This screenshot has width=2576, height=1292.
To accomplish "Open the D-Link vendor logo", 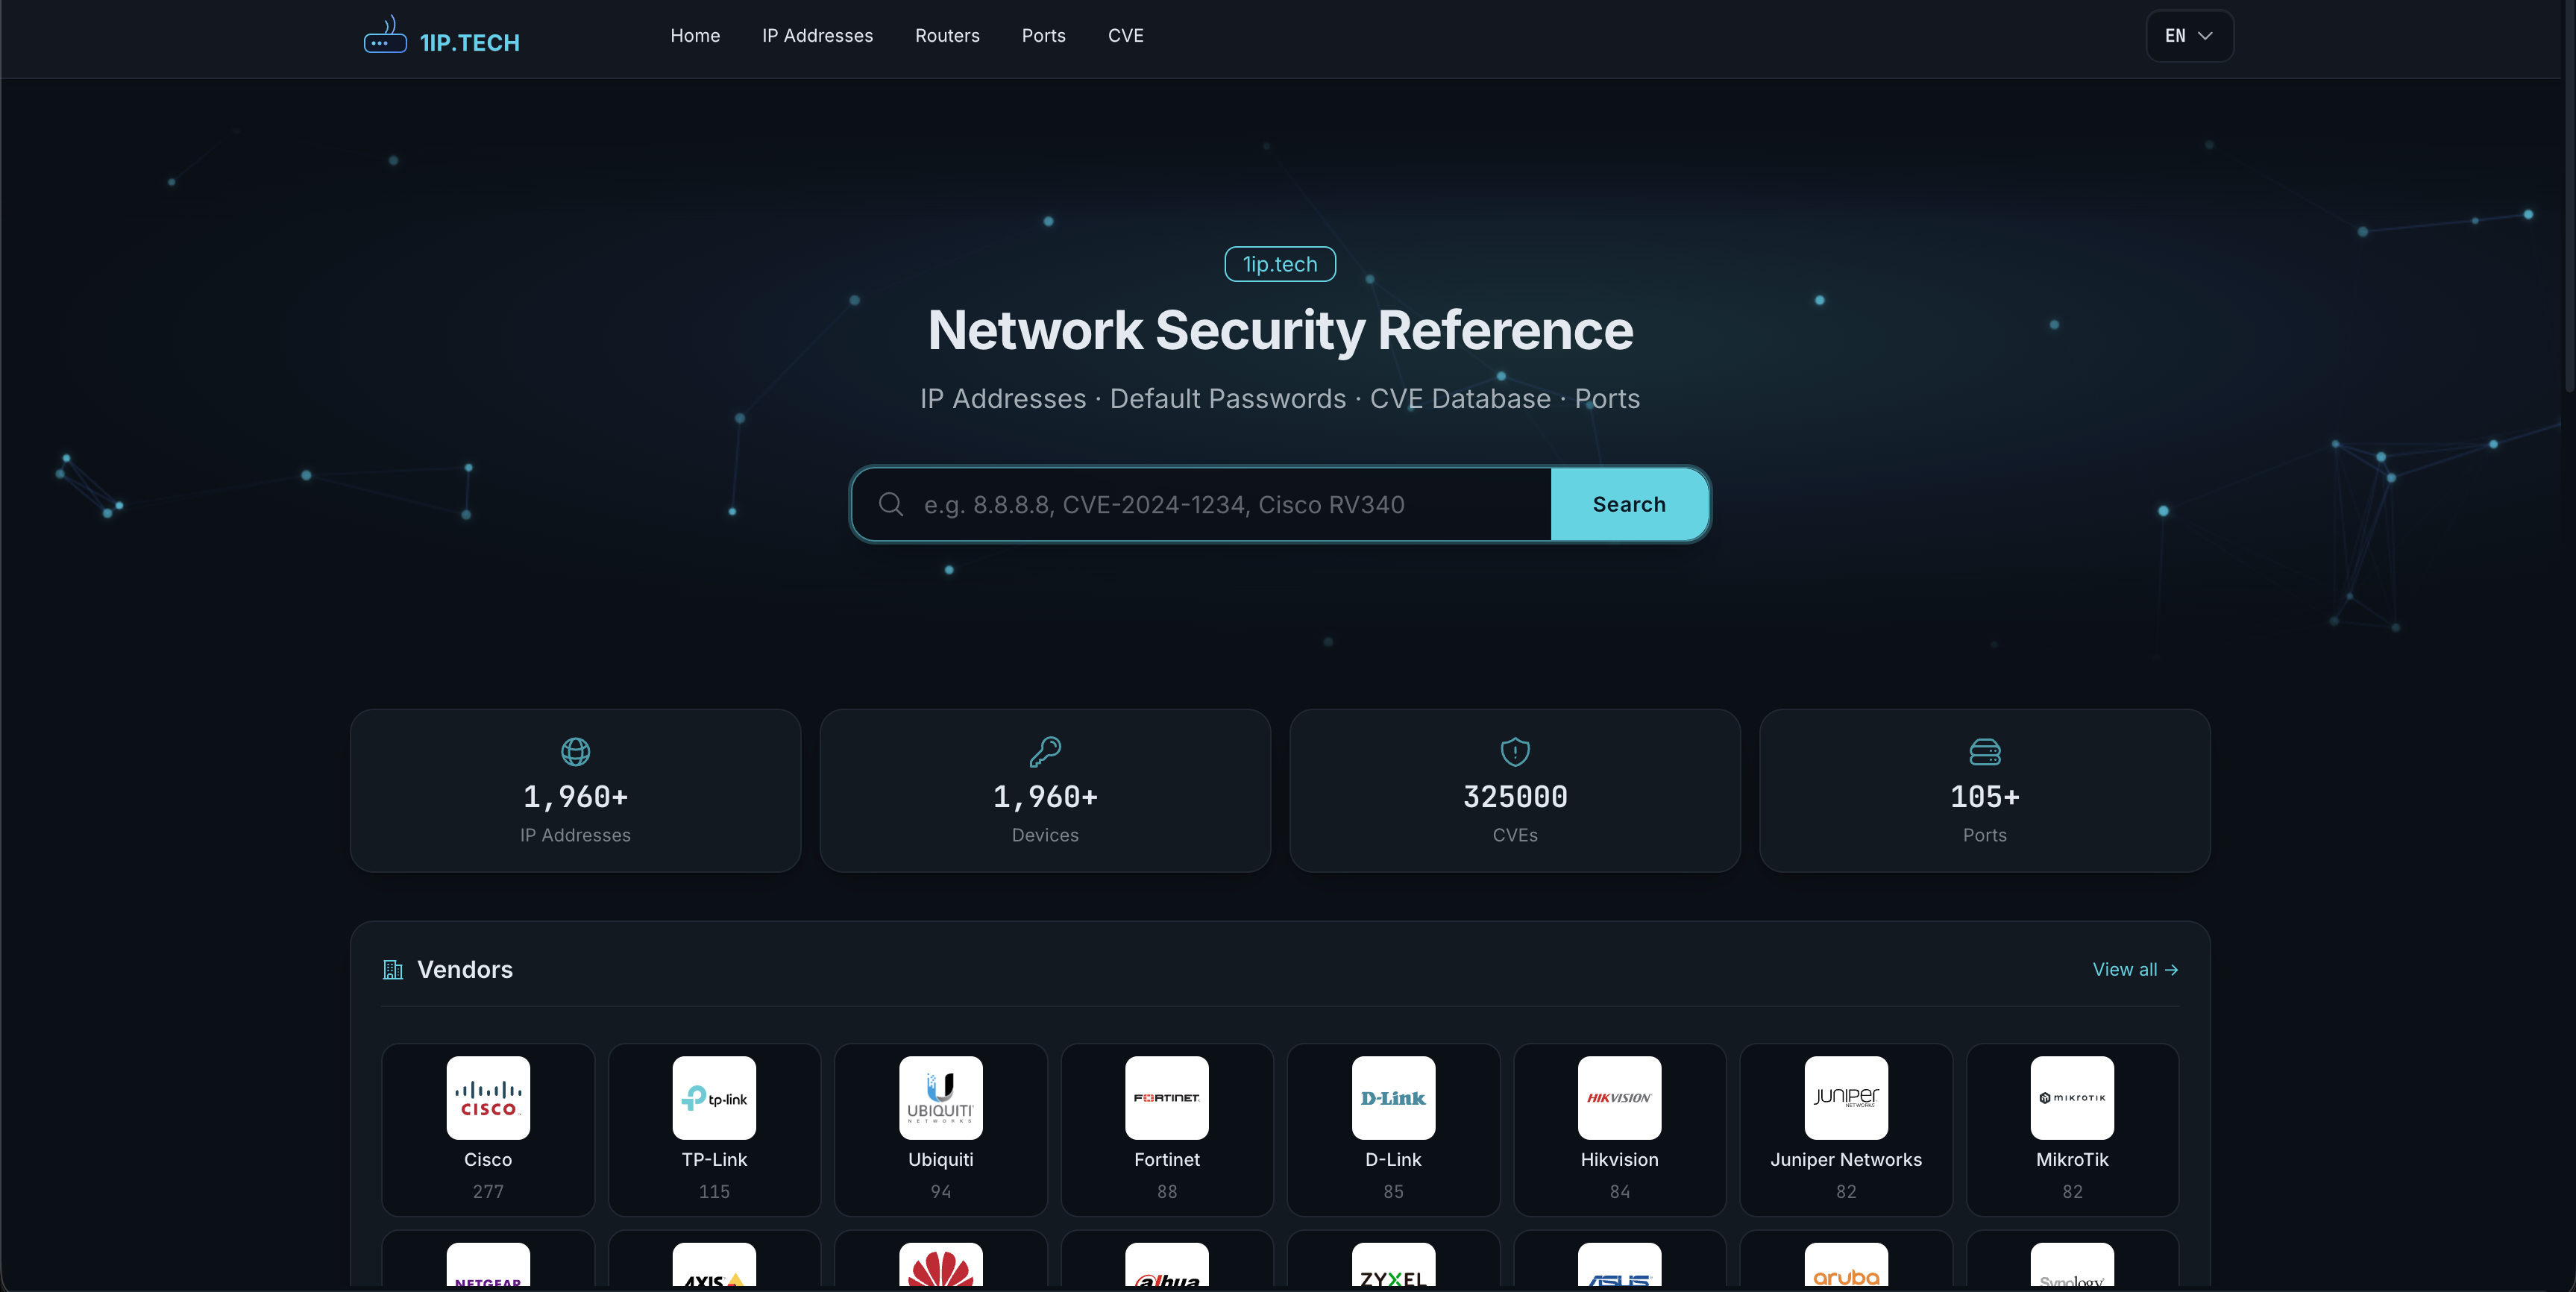I will pyautogui.click(x=1393, y=1097).
